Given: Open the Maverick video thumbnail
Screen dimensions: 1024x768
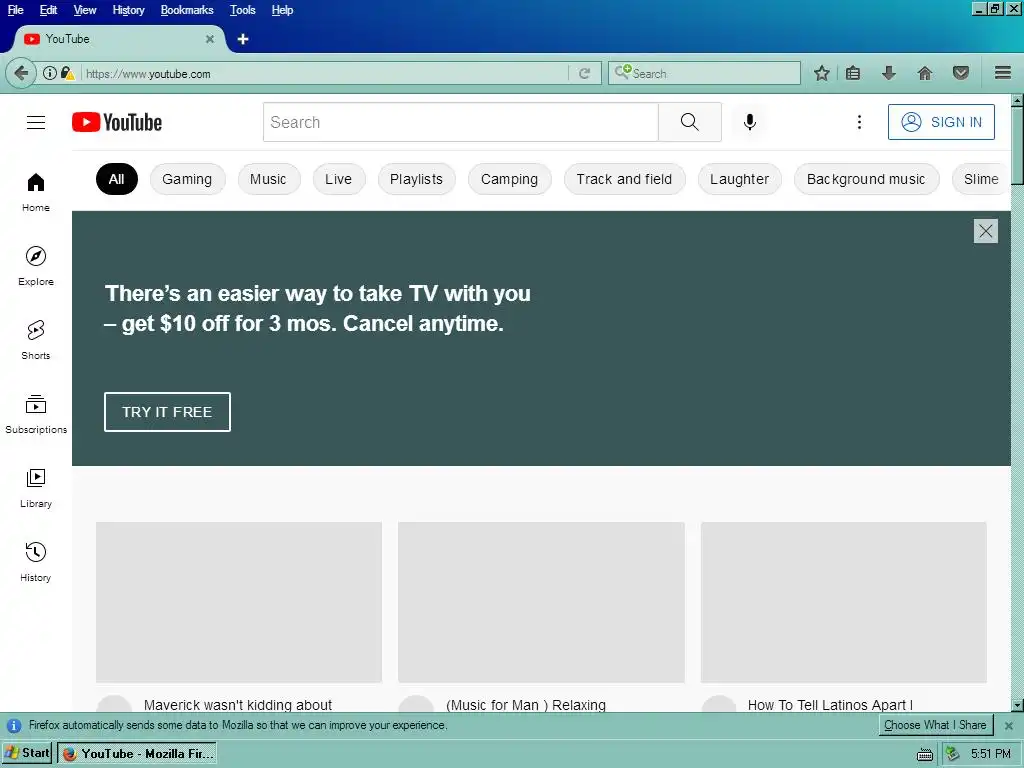Looking at the screenshot, I should tap(239, 602).
